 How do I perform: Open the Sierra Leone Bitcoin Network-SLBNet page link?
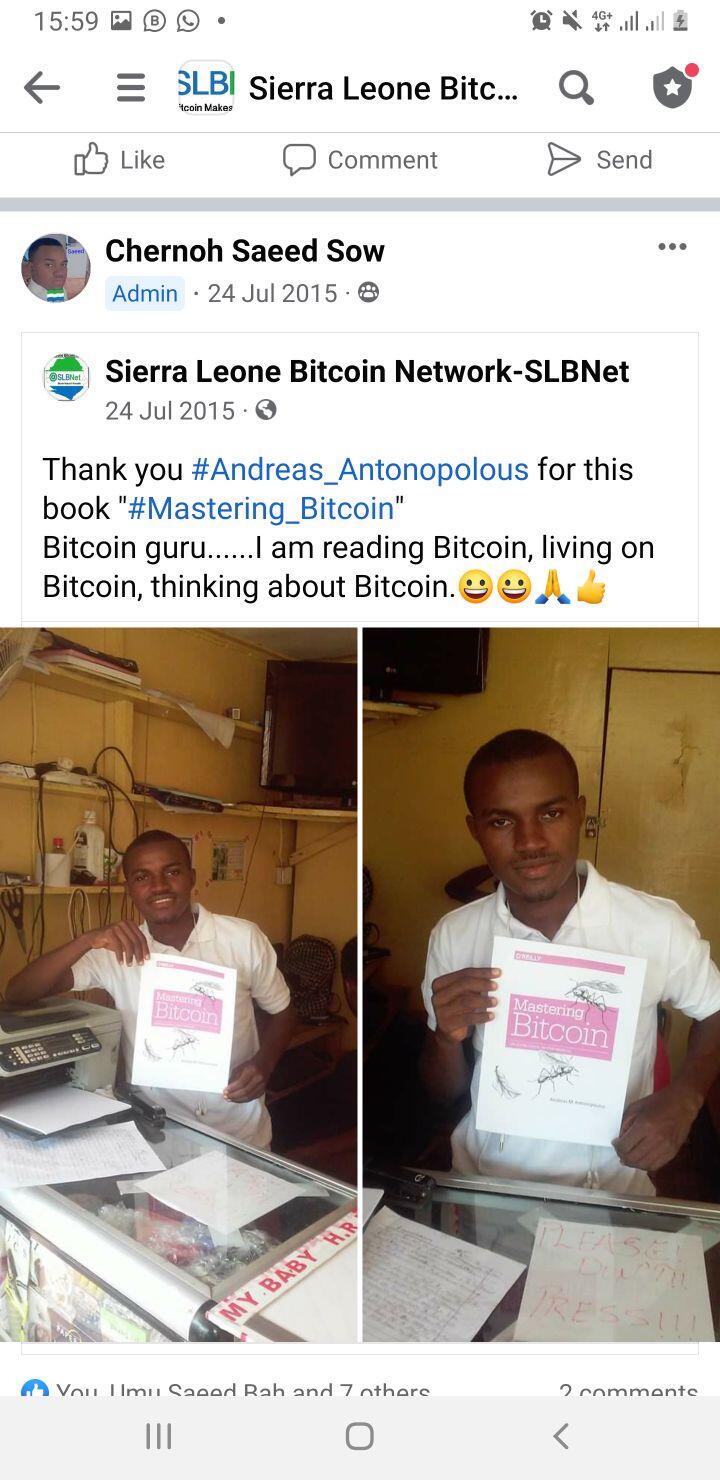tap(367, 371)
